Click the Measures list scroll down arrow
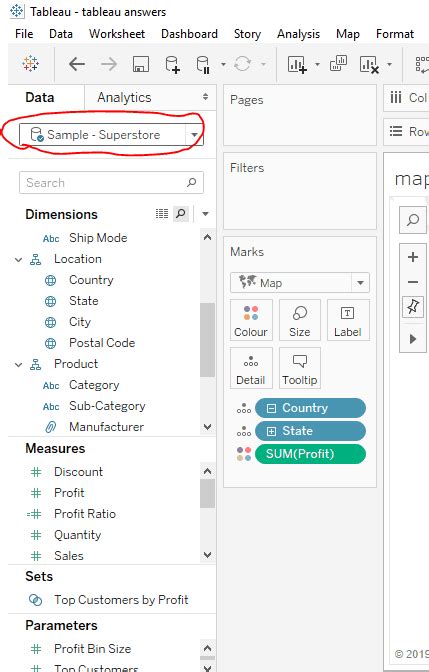Image resolution: width=429 pixels, height=672 pixels. 207,555
